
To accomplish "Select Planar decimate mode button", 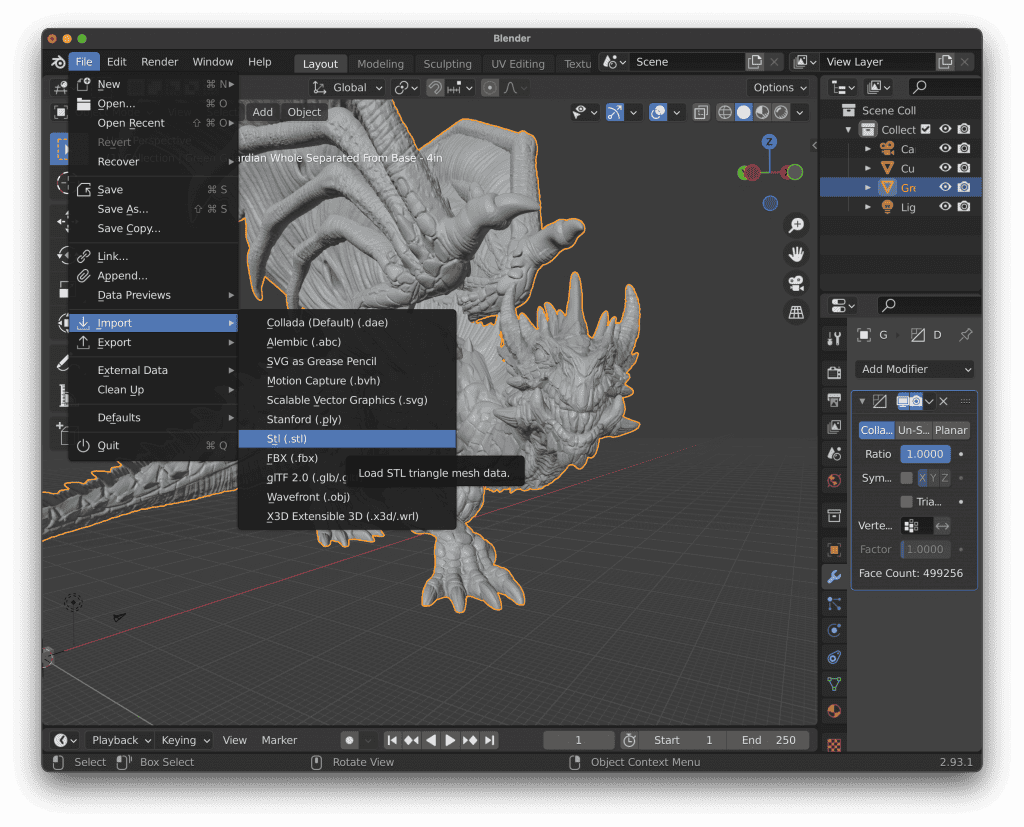I will point(951,430).
